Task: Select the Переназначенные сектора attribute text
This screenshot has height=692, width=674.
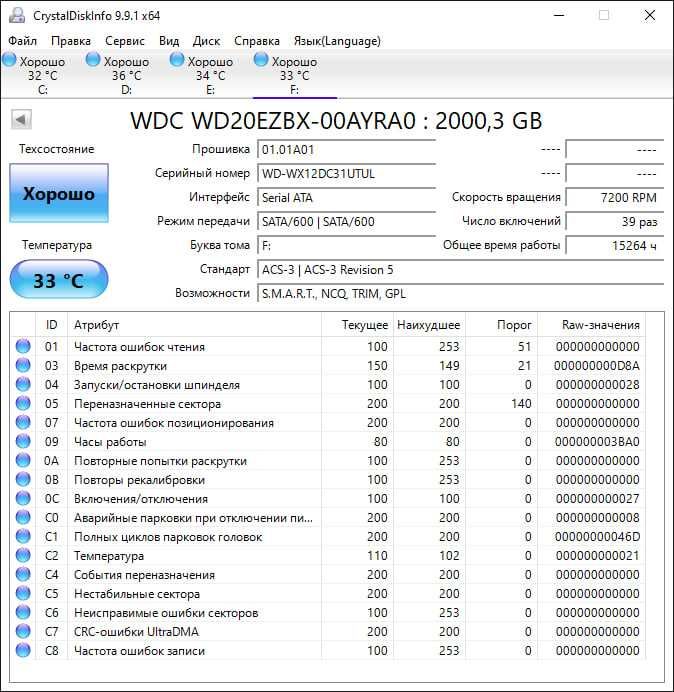Action: click(x=147, y=404)
